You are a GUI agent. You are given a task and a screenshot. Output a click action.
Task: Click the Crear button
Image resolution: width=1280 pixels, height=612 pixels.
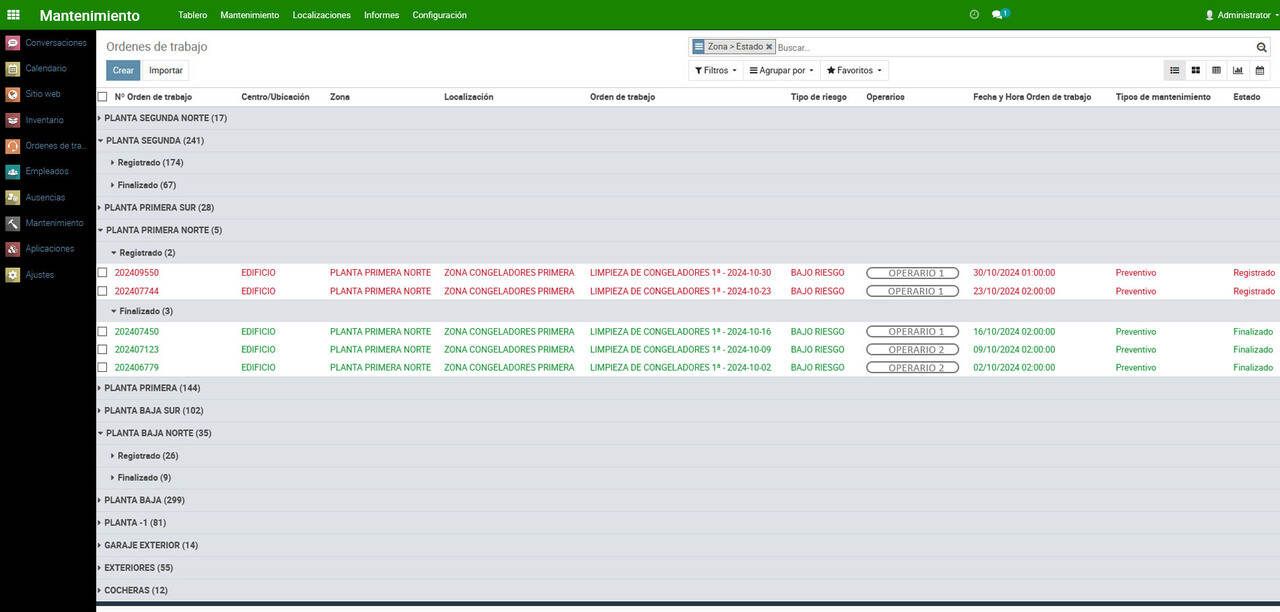[123, 71]
